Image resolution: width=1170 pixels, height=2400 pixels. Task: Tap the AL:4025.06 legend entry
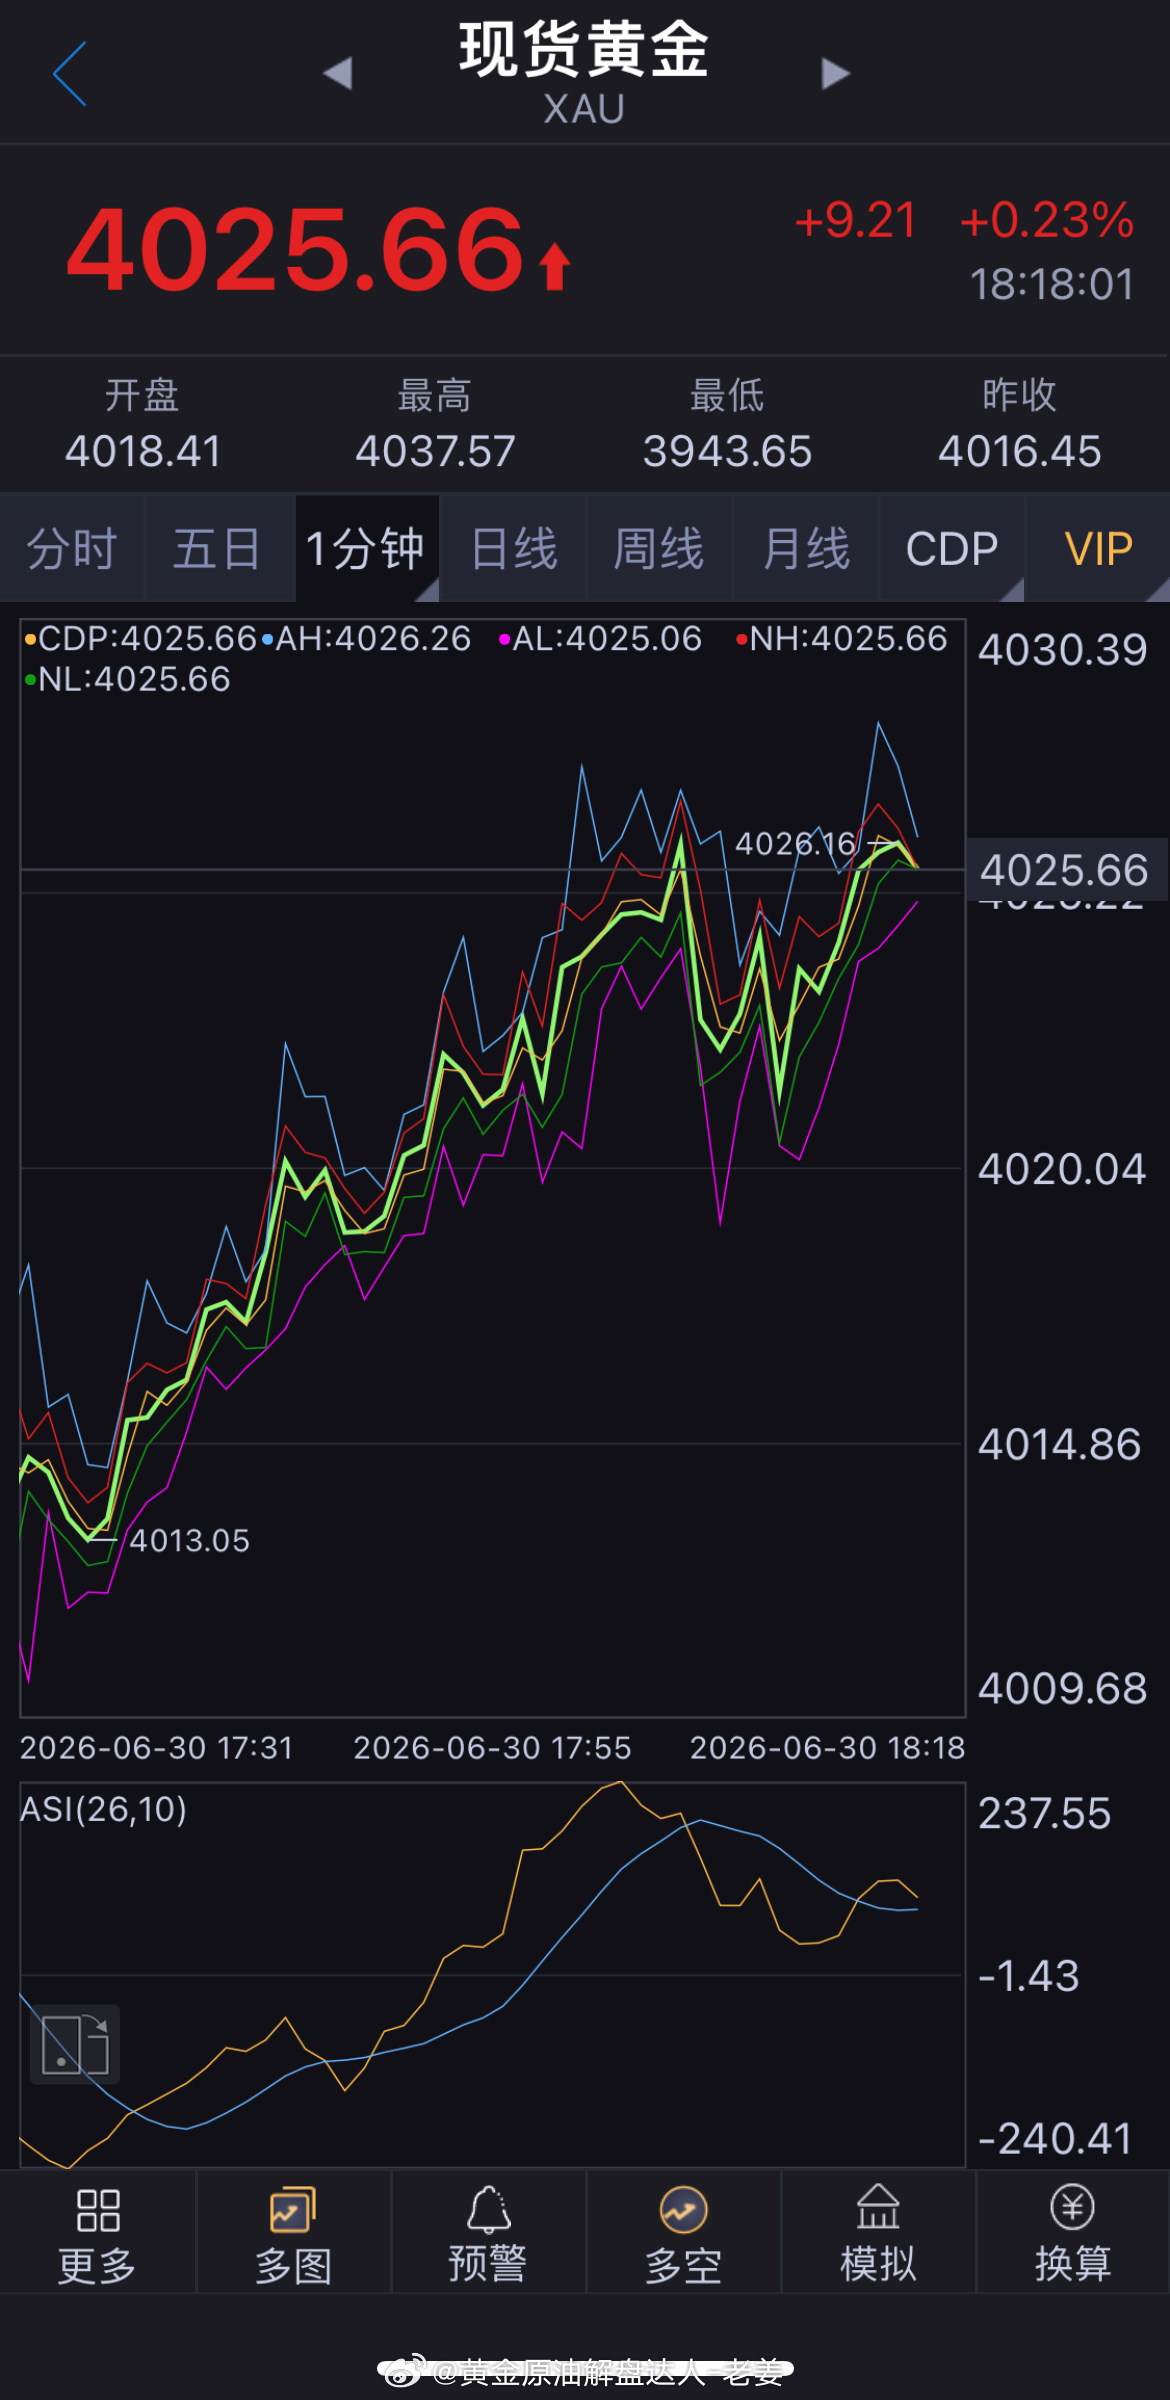point(600,638)
